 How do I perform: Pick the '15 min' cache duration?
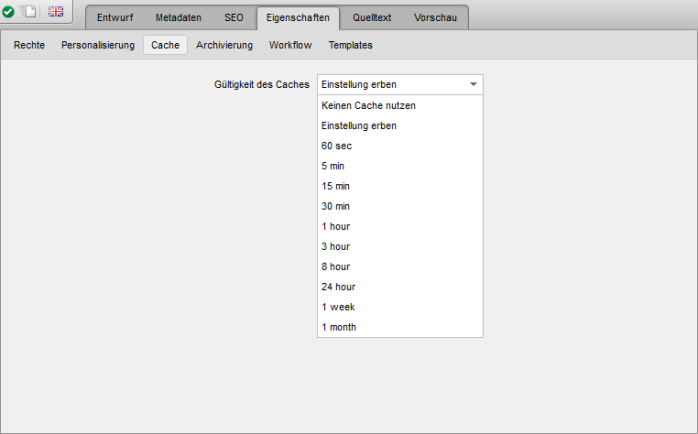point(336,186)
